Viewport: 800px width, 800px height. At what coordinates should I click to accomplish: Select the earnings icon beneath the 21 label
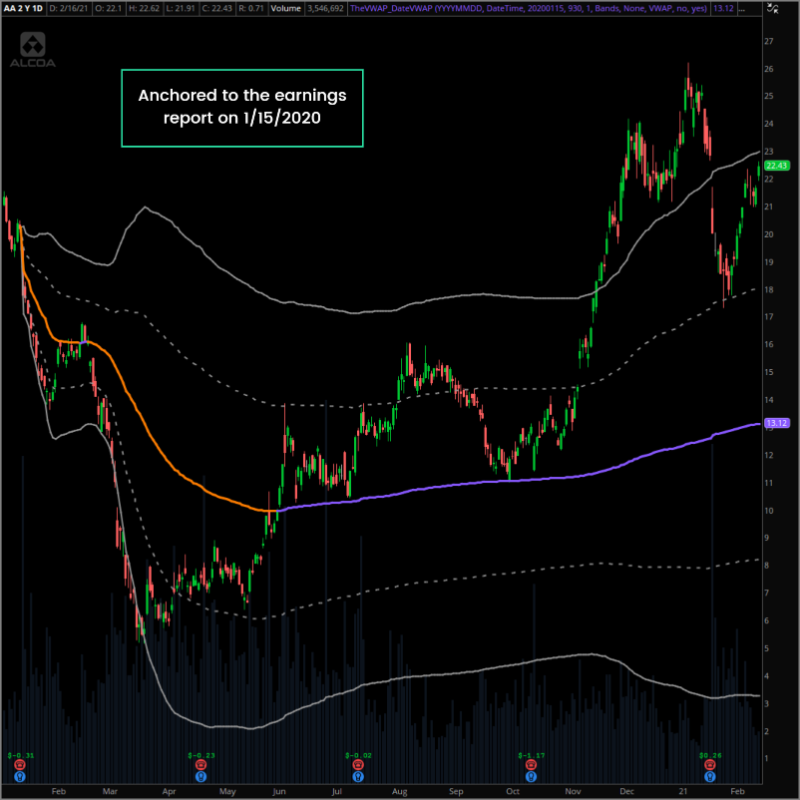[x=708, y=762]
